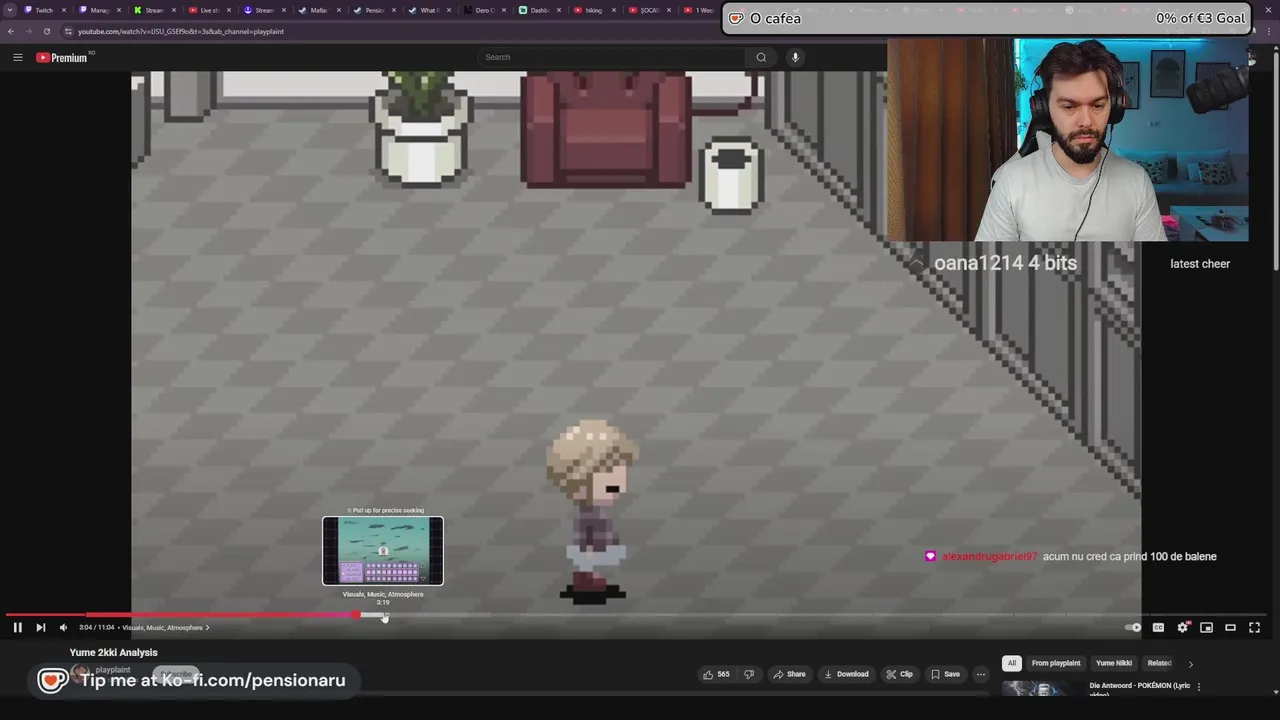
Task: Open video settings gear
Action: pyautogui.click(x=1183, y=628)
